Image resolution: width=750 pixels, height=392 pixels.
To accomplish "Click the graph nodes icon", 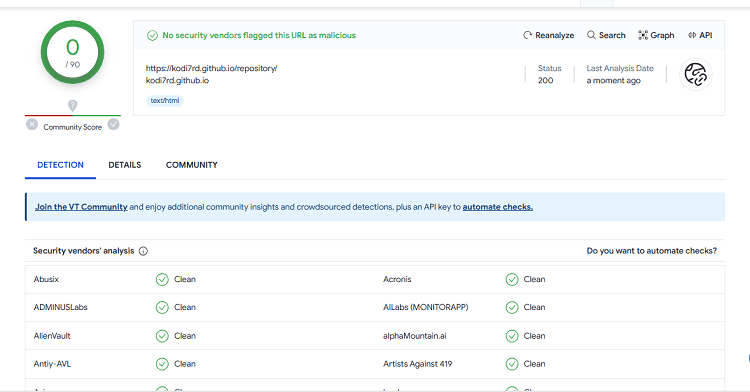I will click(643, 35).
